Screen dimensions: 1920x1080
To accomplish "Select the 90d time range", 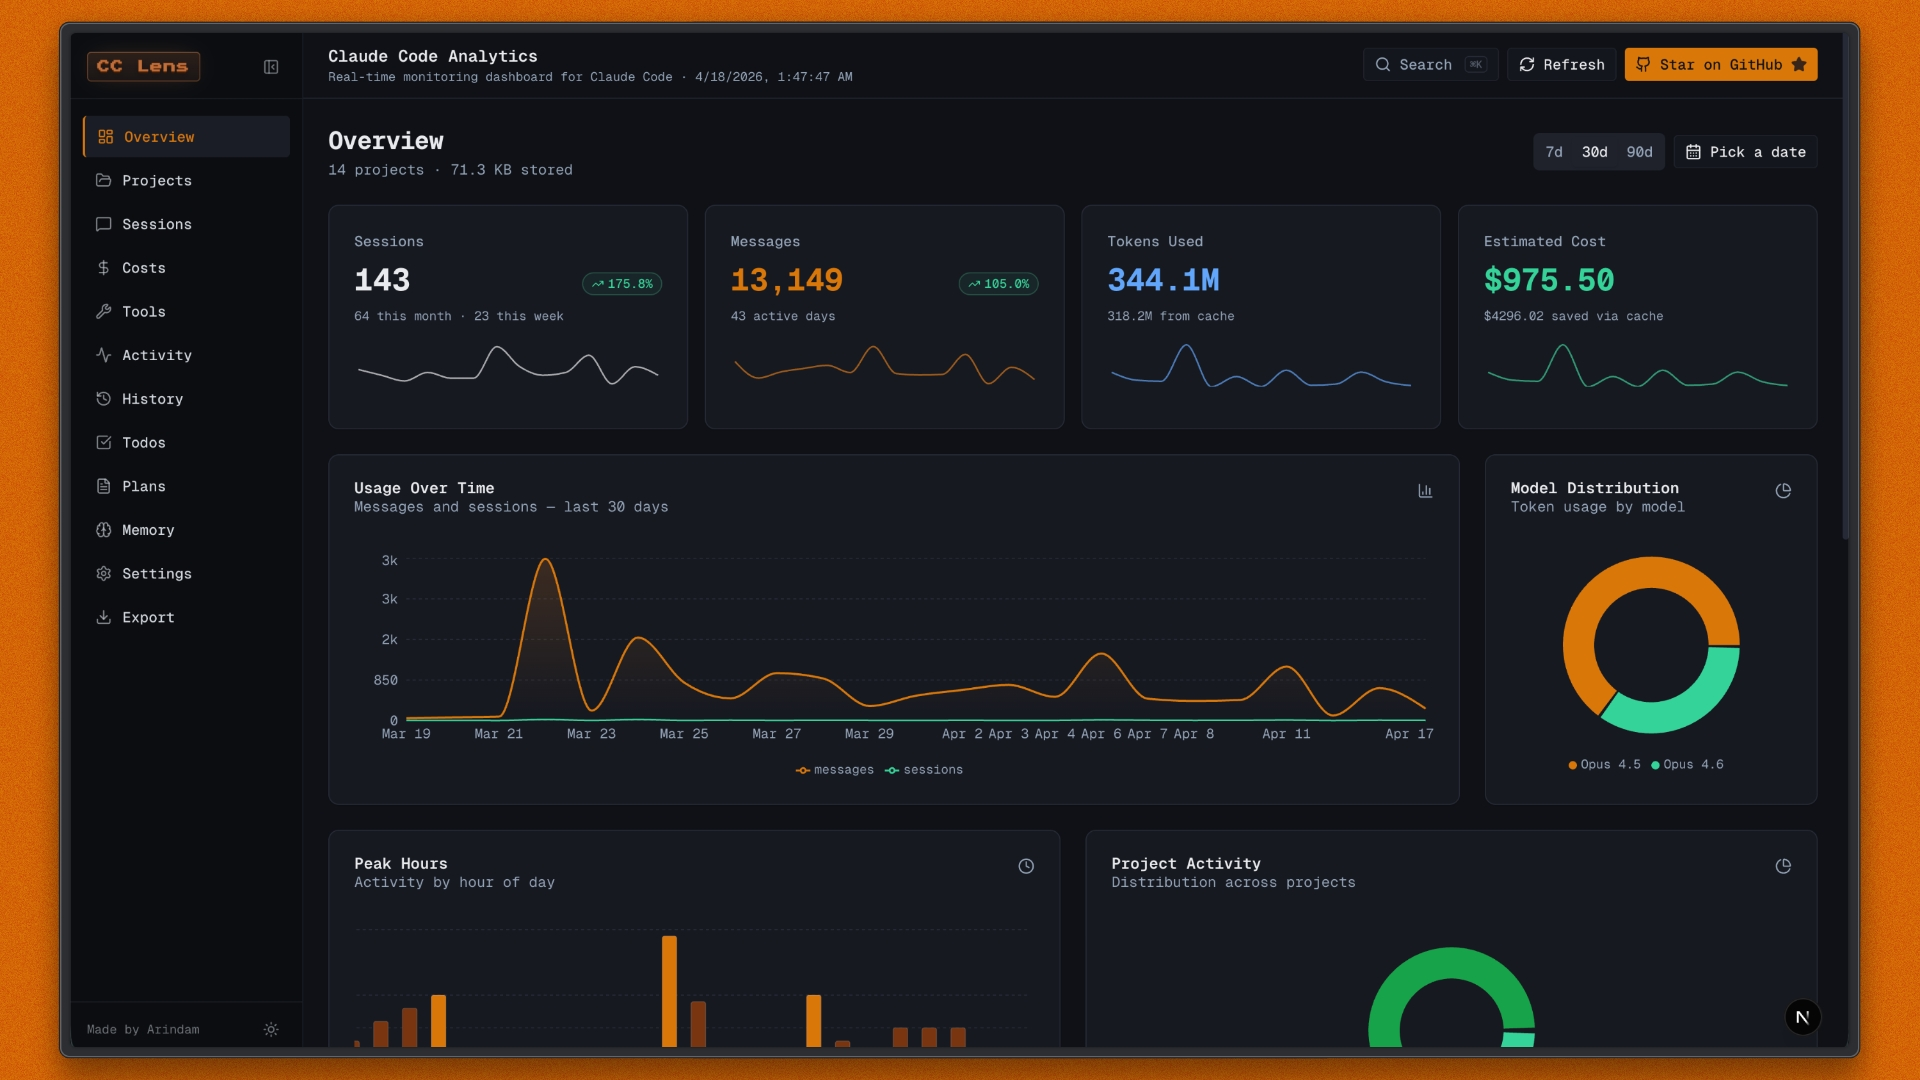I will pos(1640,152).
